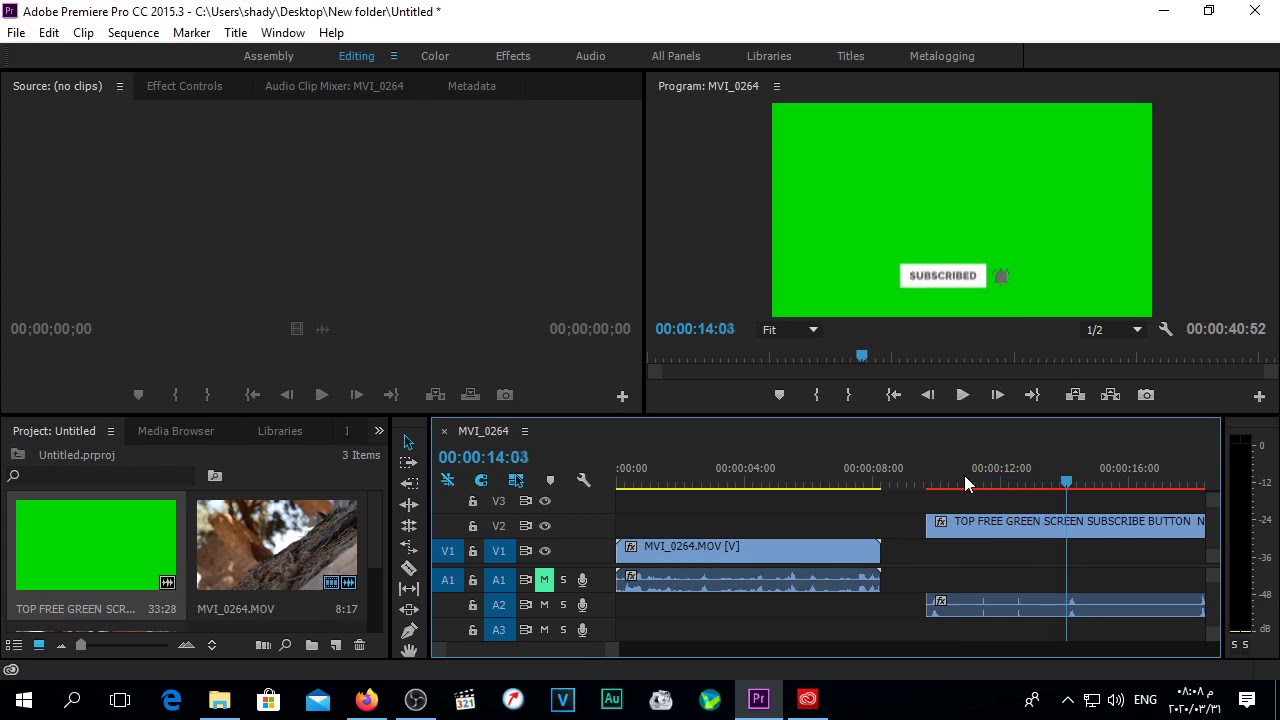Open the Media Browser tab
1280x720 pixels.
pyautogui.click(x=176, y=431)
